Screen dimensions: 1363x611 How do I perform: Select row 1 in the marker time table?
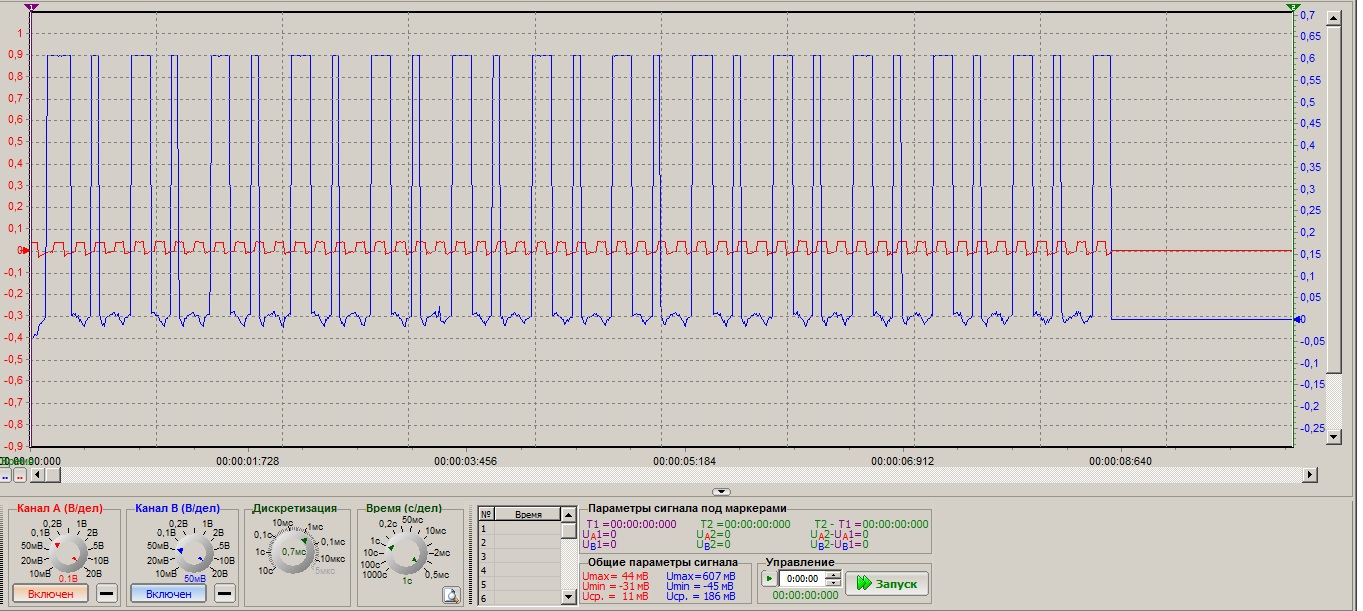[520, 528]
